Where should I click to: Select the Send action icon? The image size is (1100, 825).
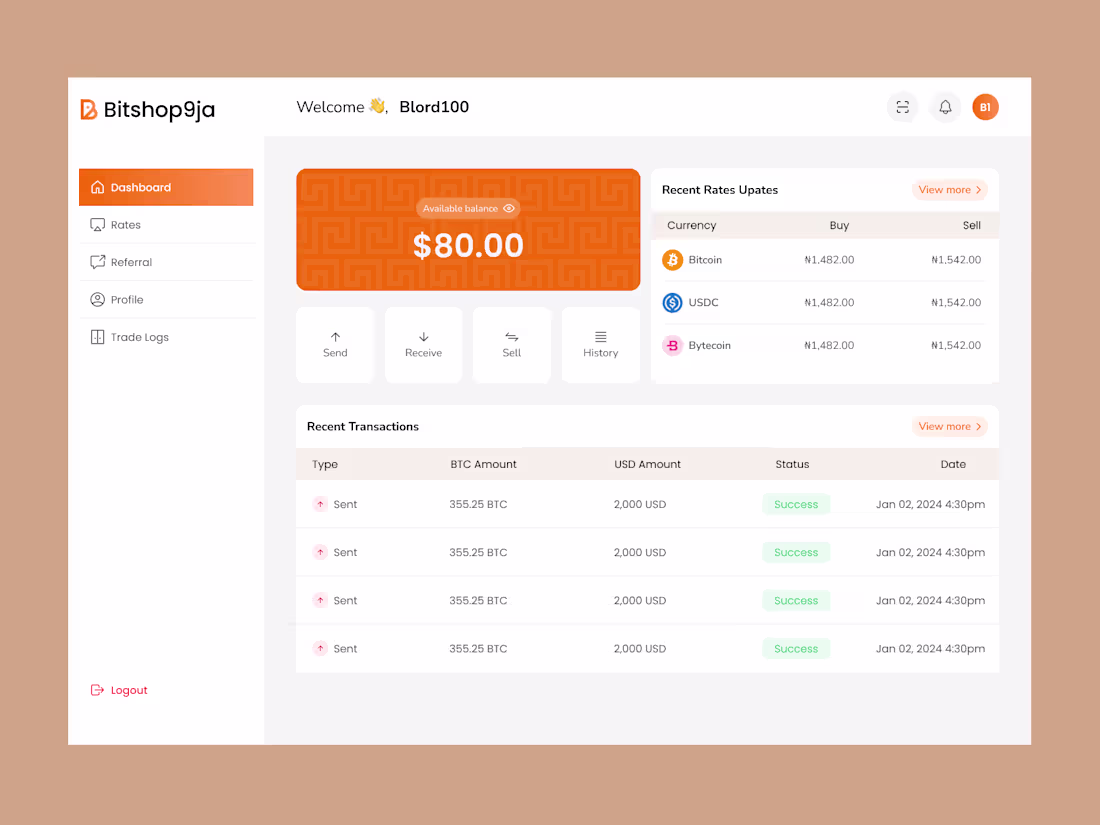[335, 338]
